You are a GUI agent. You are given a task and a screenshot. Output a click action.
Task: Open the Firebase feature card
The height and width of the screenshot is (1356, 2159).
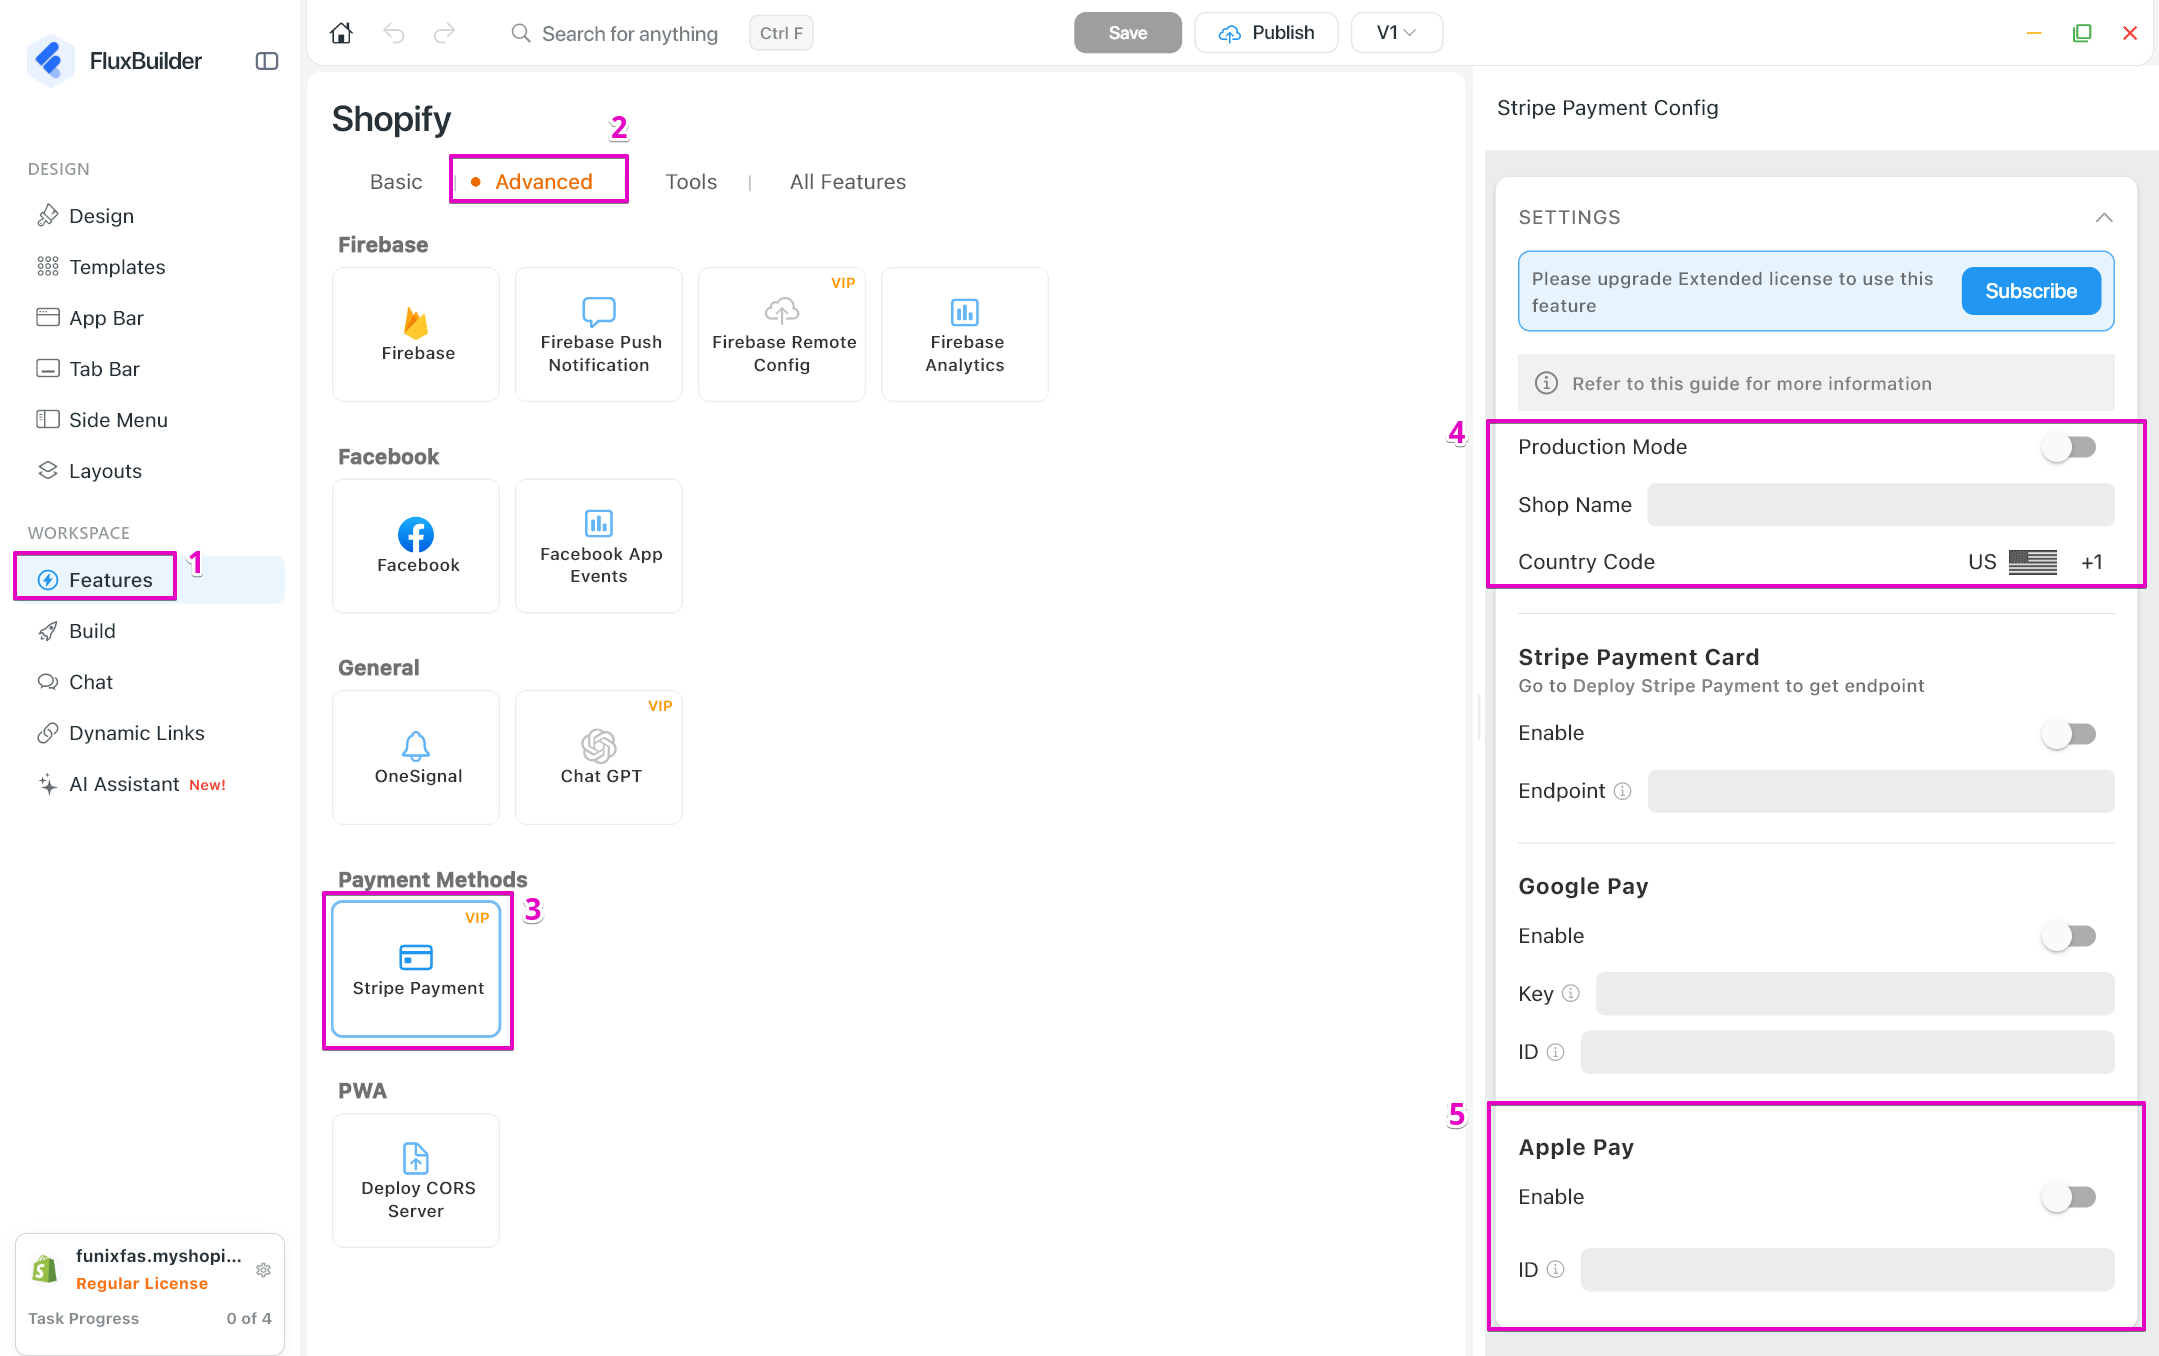click(x=416, y=334)
